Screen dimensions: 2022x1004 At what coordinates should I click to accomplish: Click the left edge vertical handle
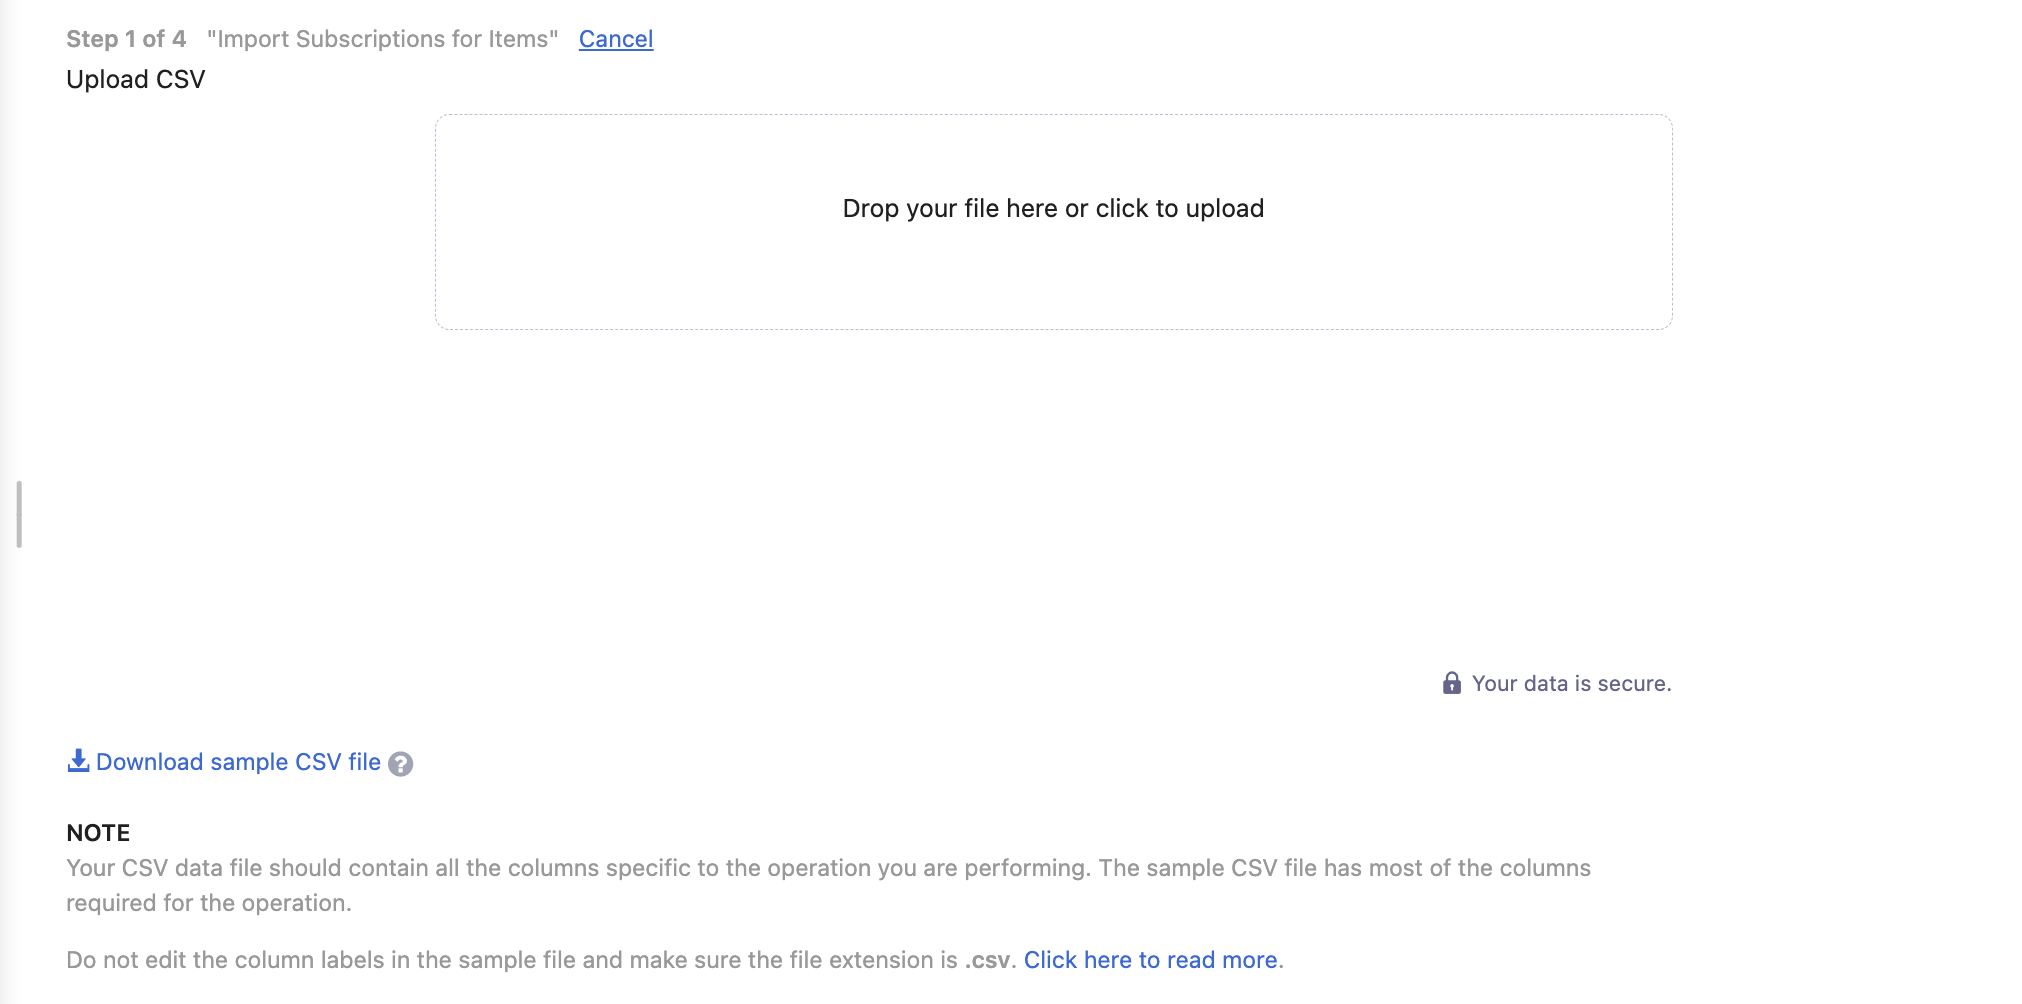point(19,514)
